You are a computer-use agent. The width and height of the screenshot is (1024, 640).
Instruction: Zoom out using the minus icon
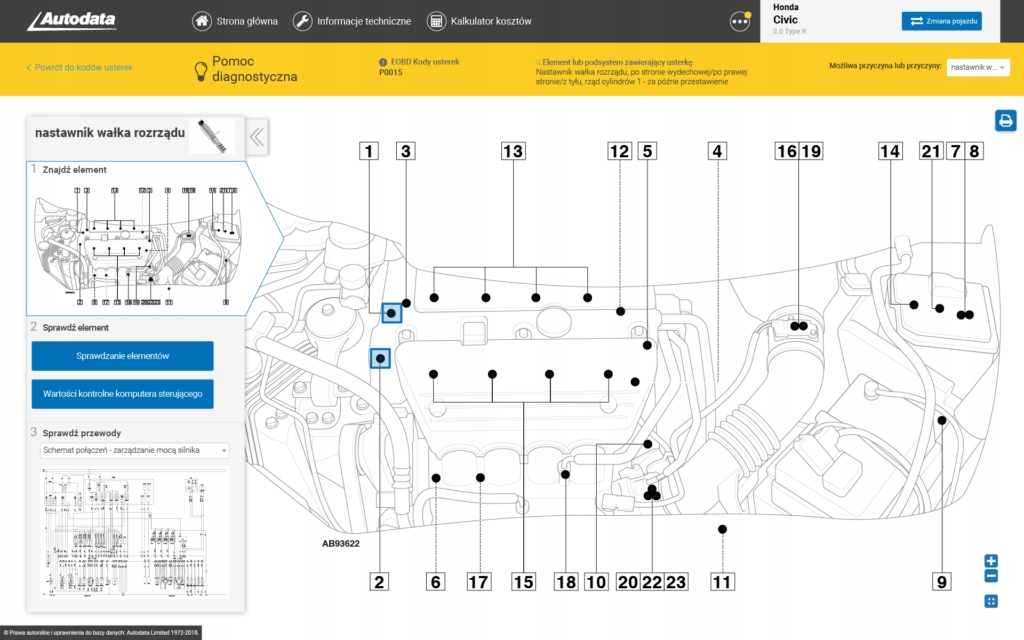pos(990,575)
